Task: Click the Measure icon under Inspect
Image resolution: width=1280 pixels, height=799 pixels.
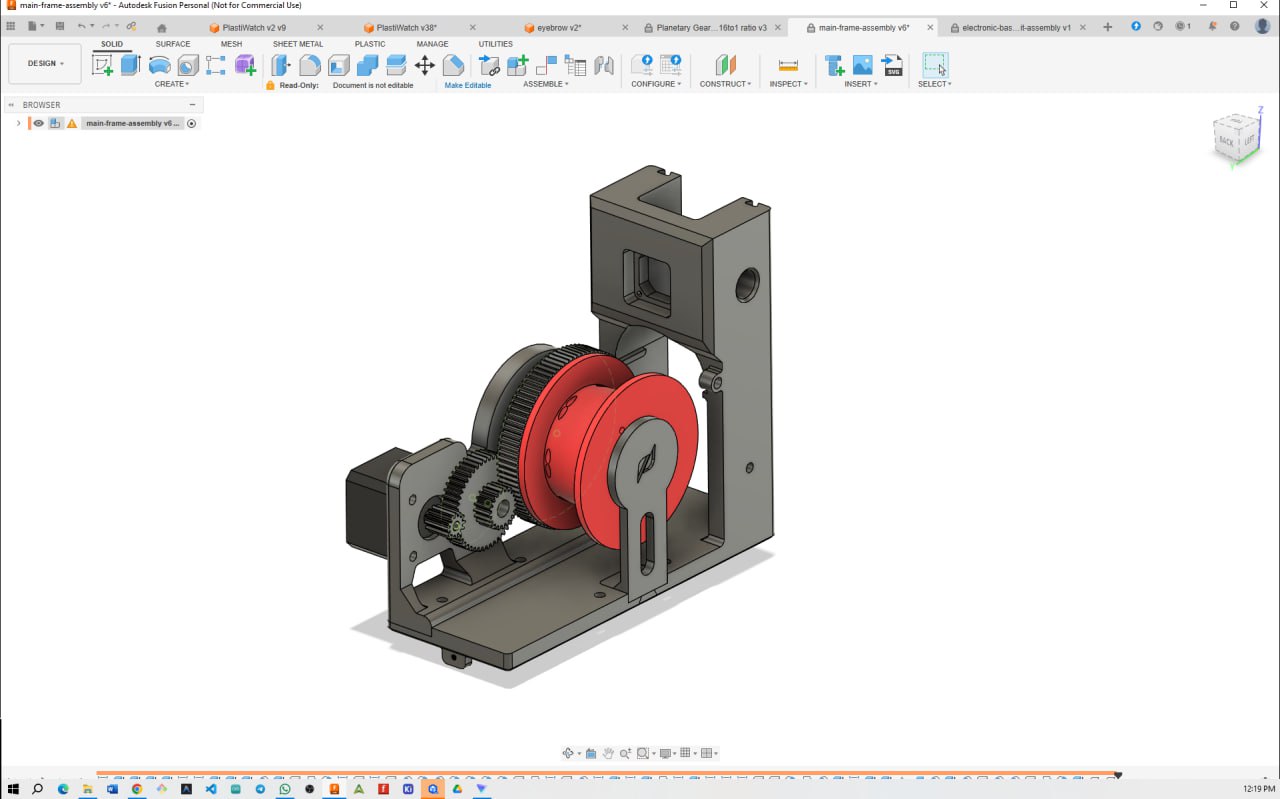Action: [787, 66]
